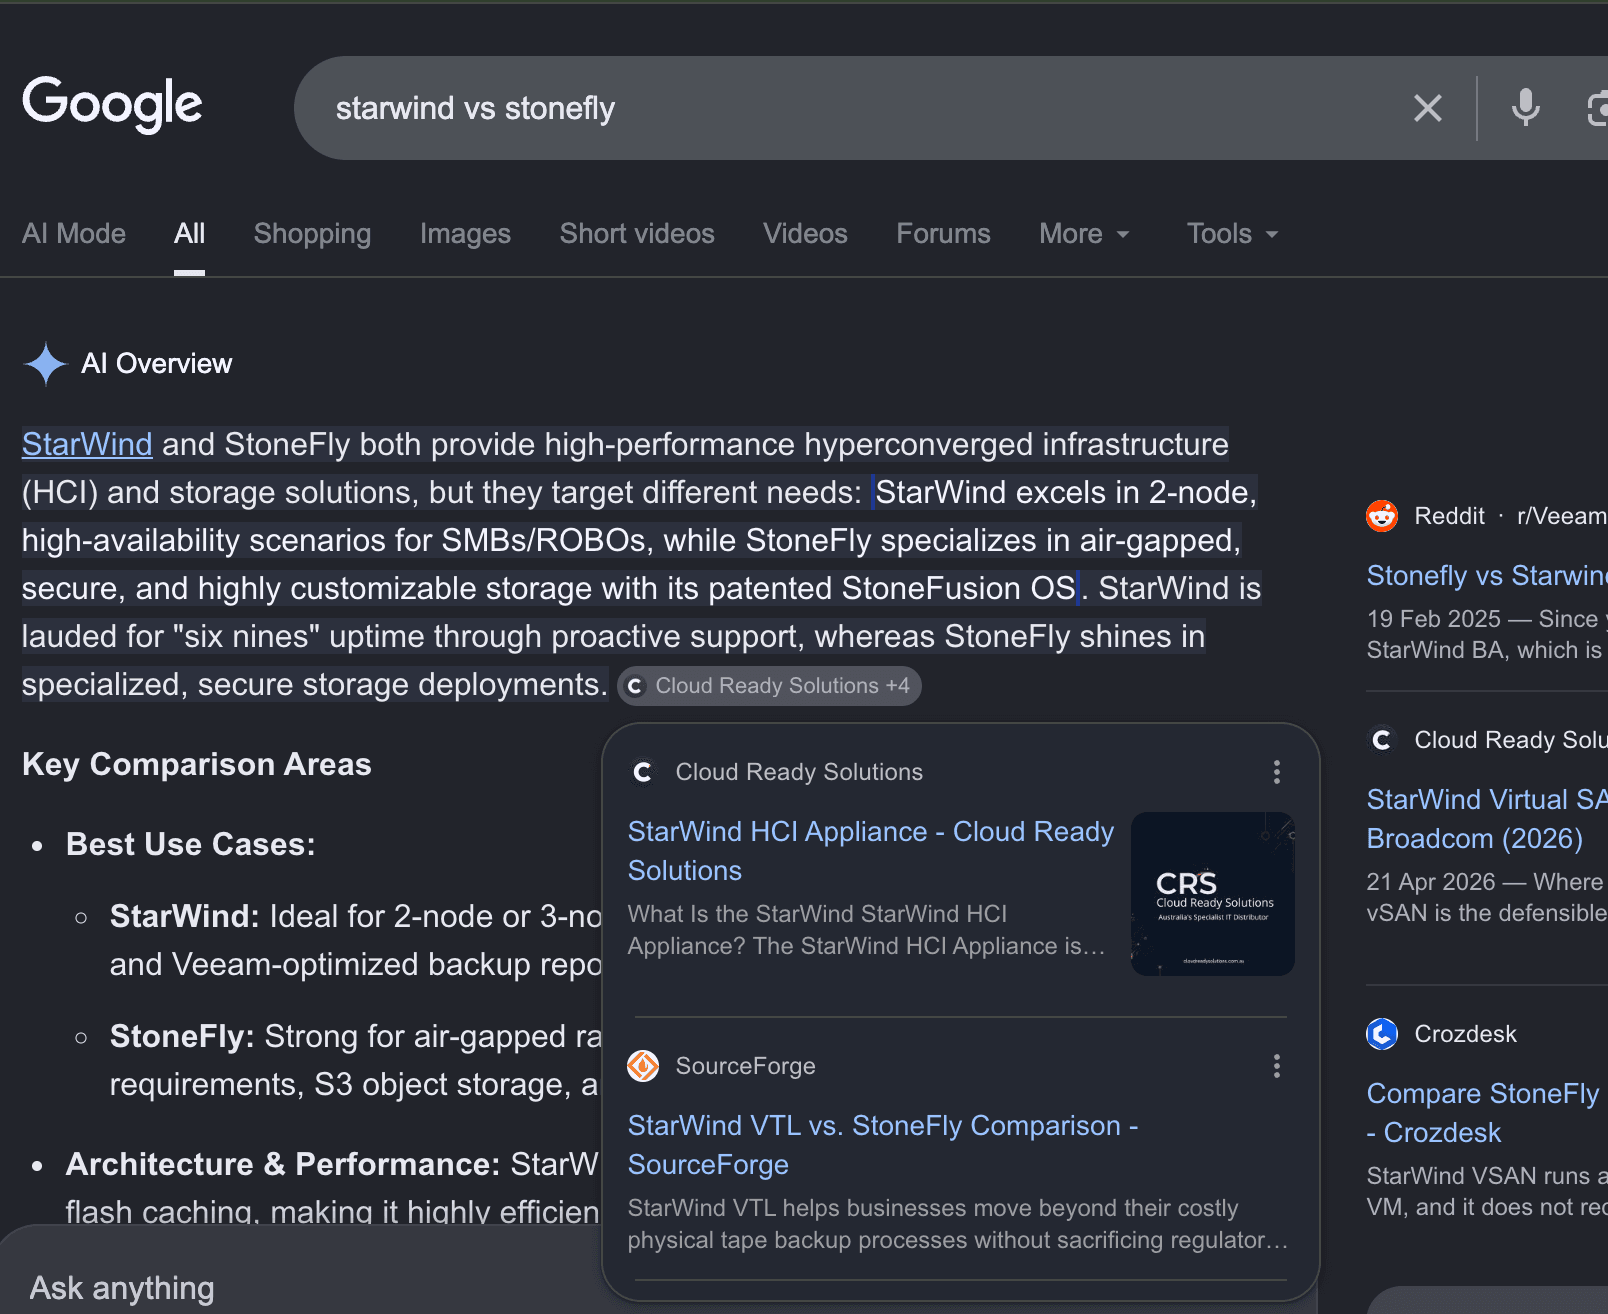
Task: Open three-dot menu for Cloud Ready Solutions
Action: 1277,772
